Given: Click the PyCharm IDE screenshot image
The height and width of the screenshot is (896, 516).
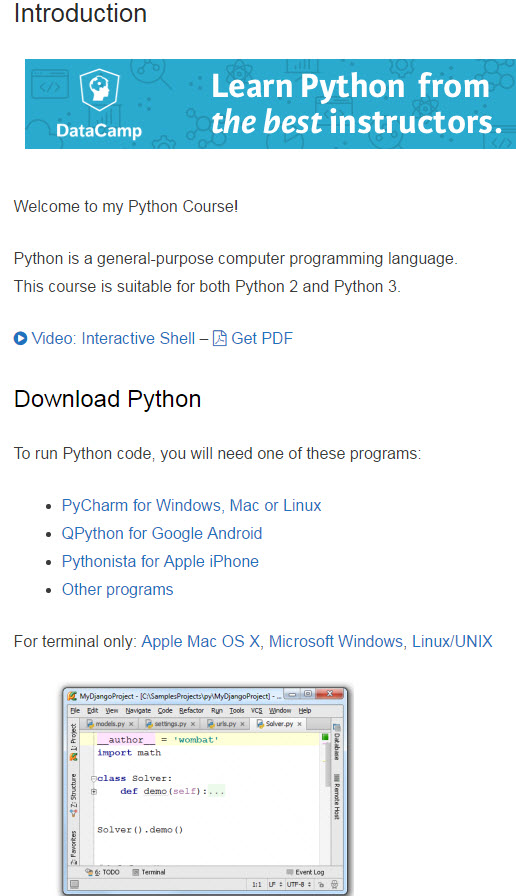Looking at the screenshot, I should [205, 791].
